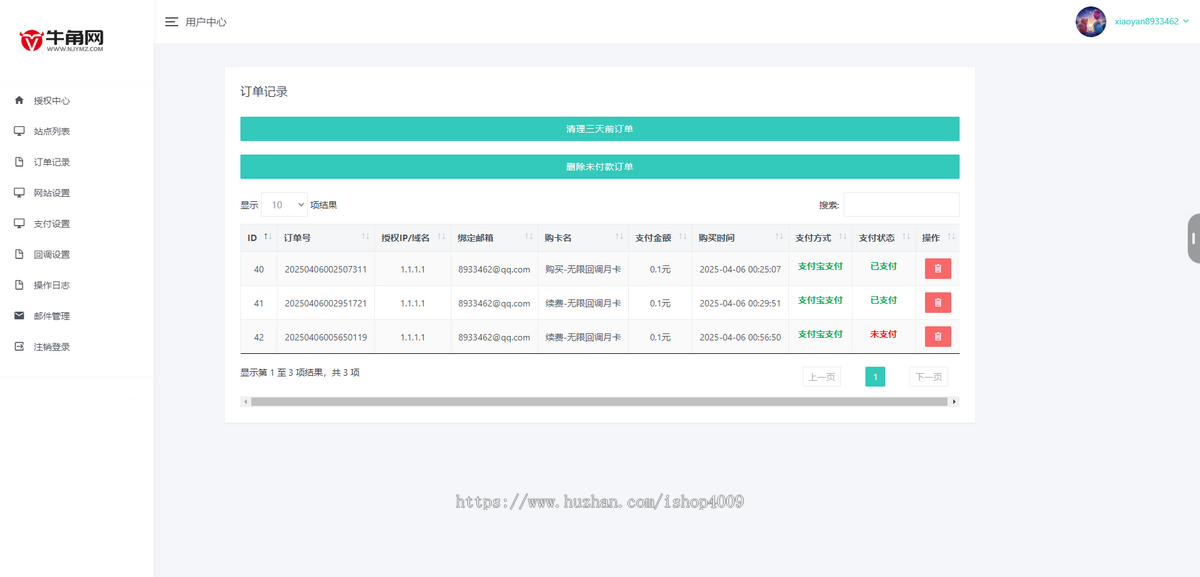Screen dimensions: 1200x577
Task: Click the logout icon next to 注销登录
Action: click(19, 346)
